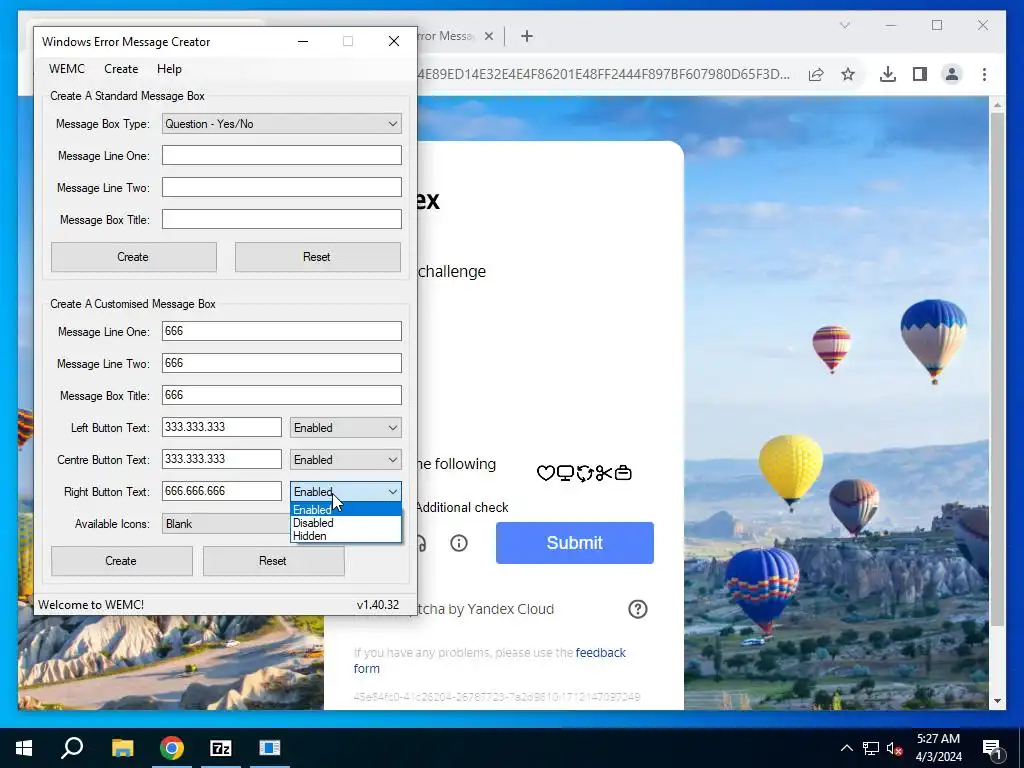The image size is (1024, 768).
Task: Open Windows taskbar search
Action: (x=72, y=748)
